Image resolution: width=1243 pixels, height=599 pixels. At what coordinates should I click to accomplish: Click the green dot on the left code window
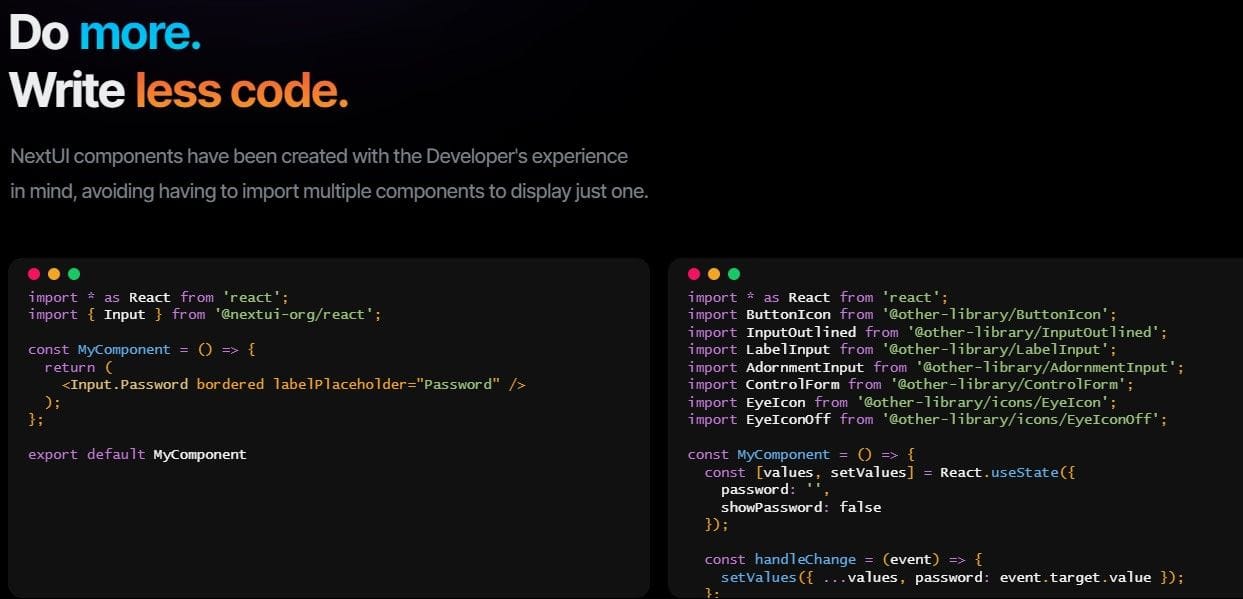point(73,274)
